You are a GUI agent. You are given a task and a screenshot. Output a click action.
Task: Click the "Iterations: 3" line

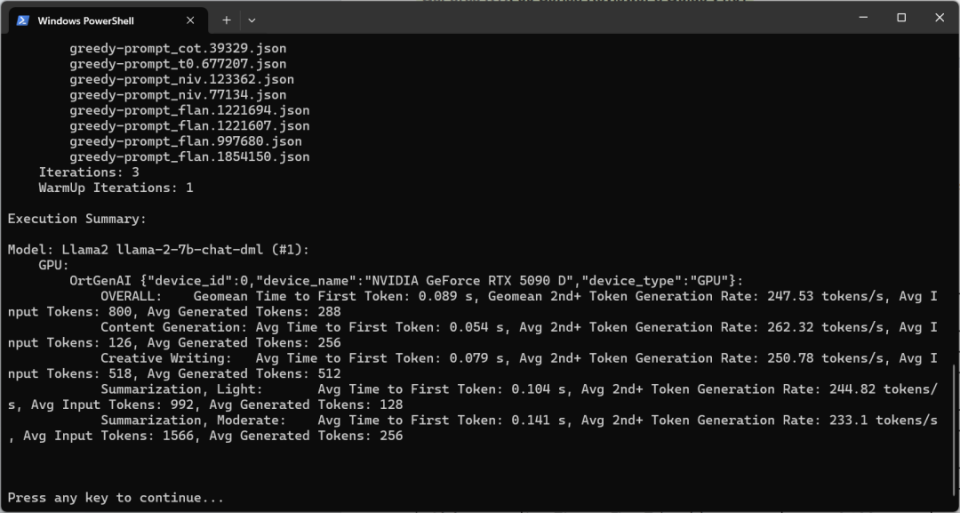click(88, 172)
